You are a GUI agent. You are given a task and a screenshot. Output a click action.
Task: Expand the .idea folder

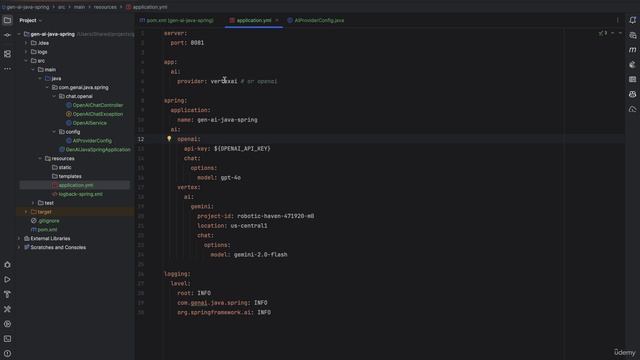[x=26, y=43]
